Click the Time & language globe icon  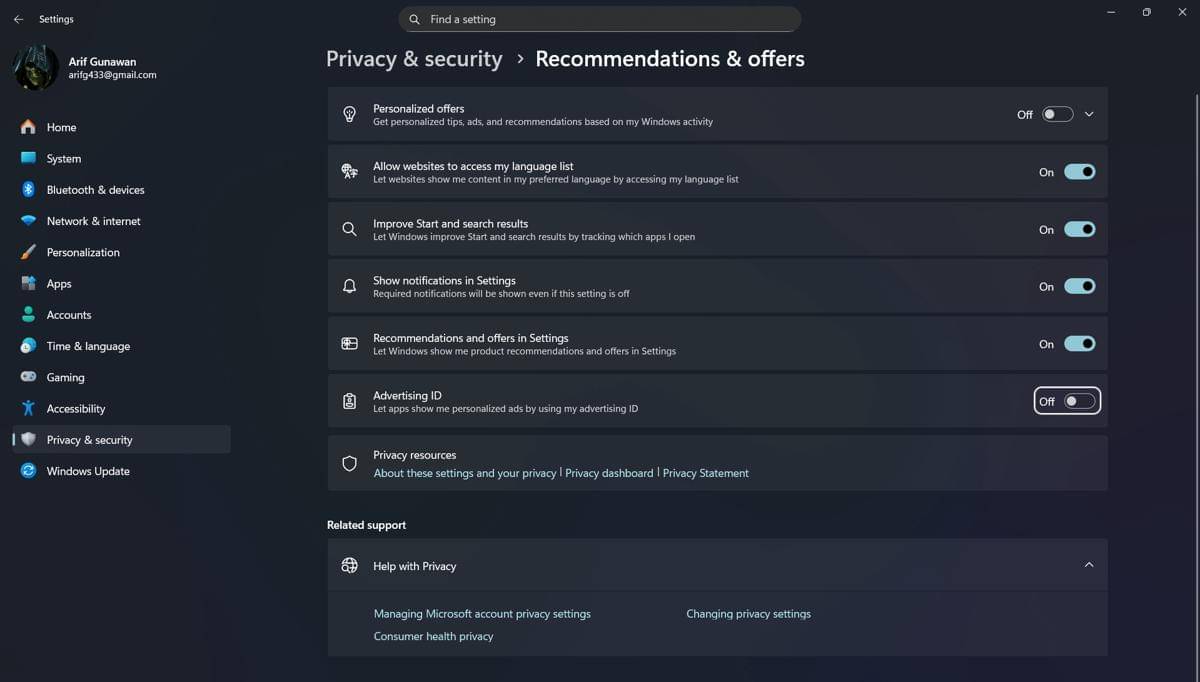point(28,346)
